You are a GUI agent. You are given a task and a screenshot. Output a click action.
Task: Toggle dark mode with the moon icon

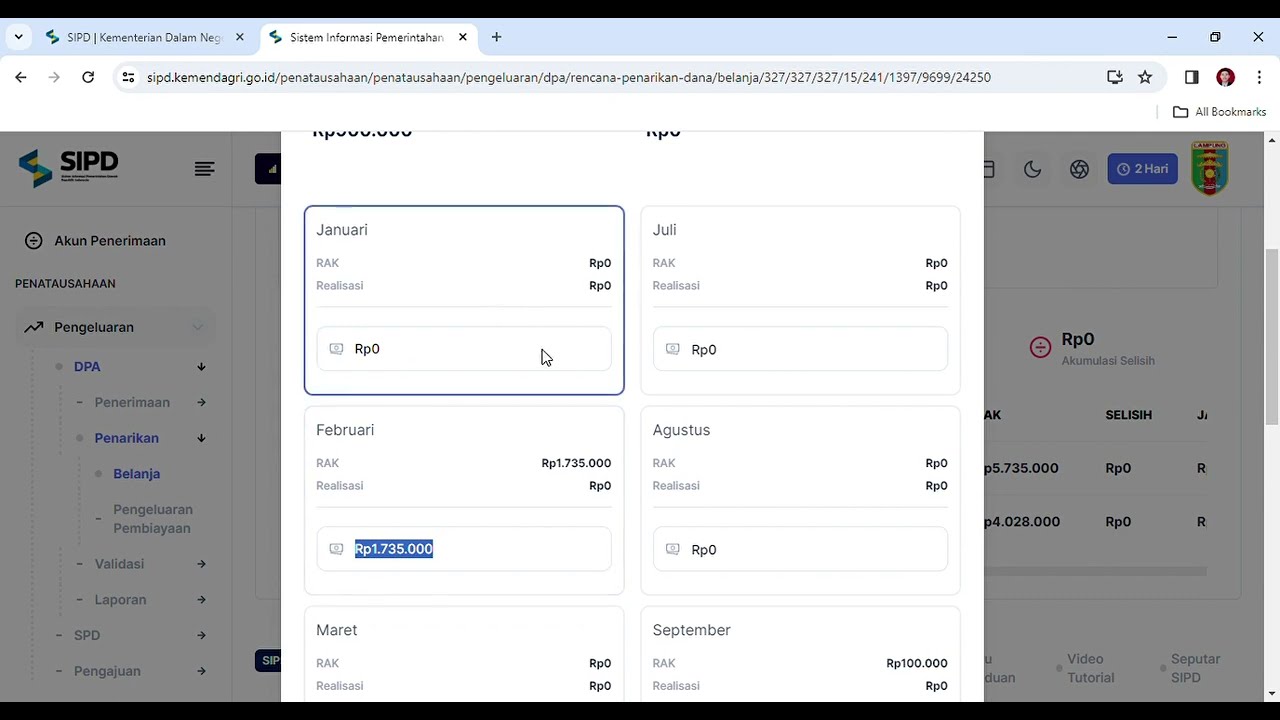tap(1032, 169)
